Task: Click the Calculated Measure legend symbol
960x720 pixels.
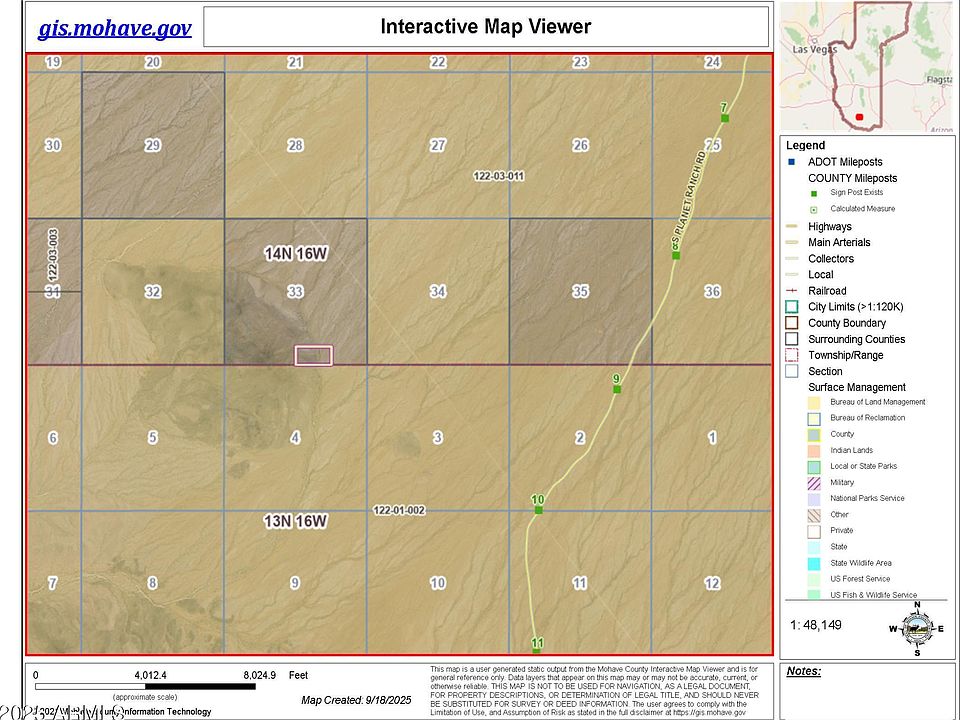Action: 814,209
